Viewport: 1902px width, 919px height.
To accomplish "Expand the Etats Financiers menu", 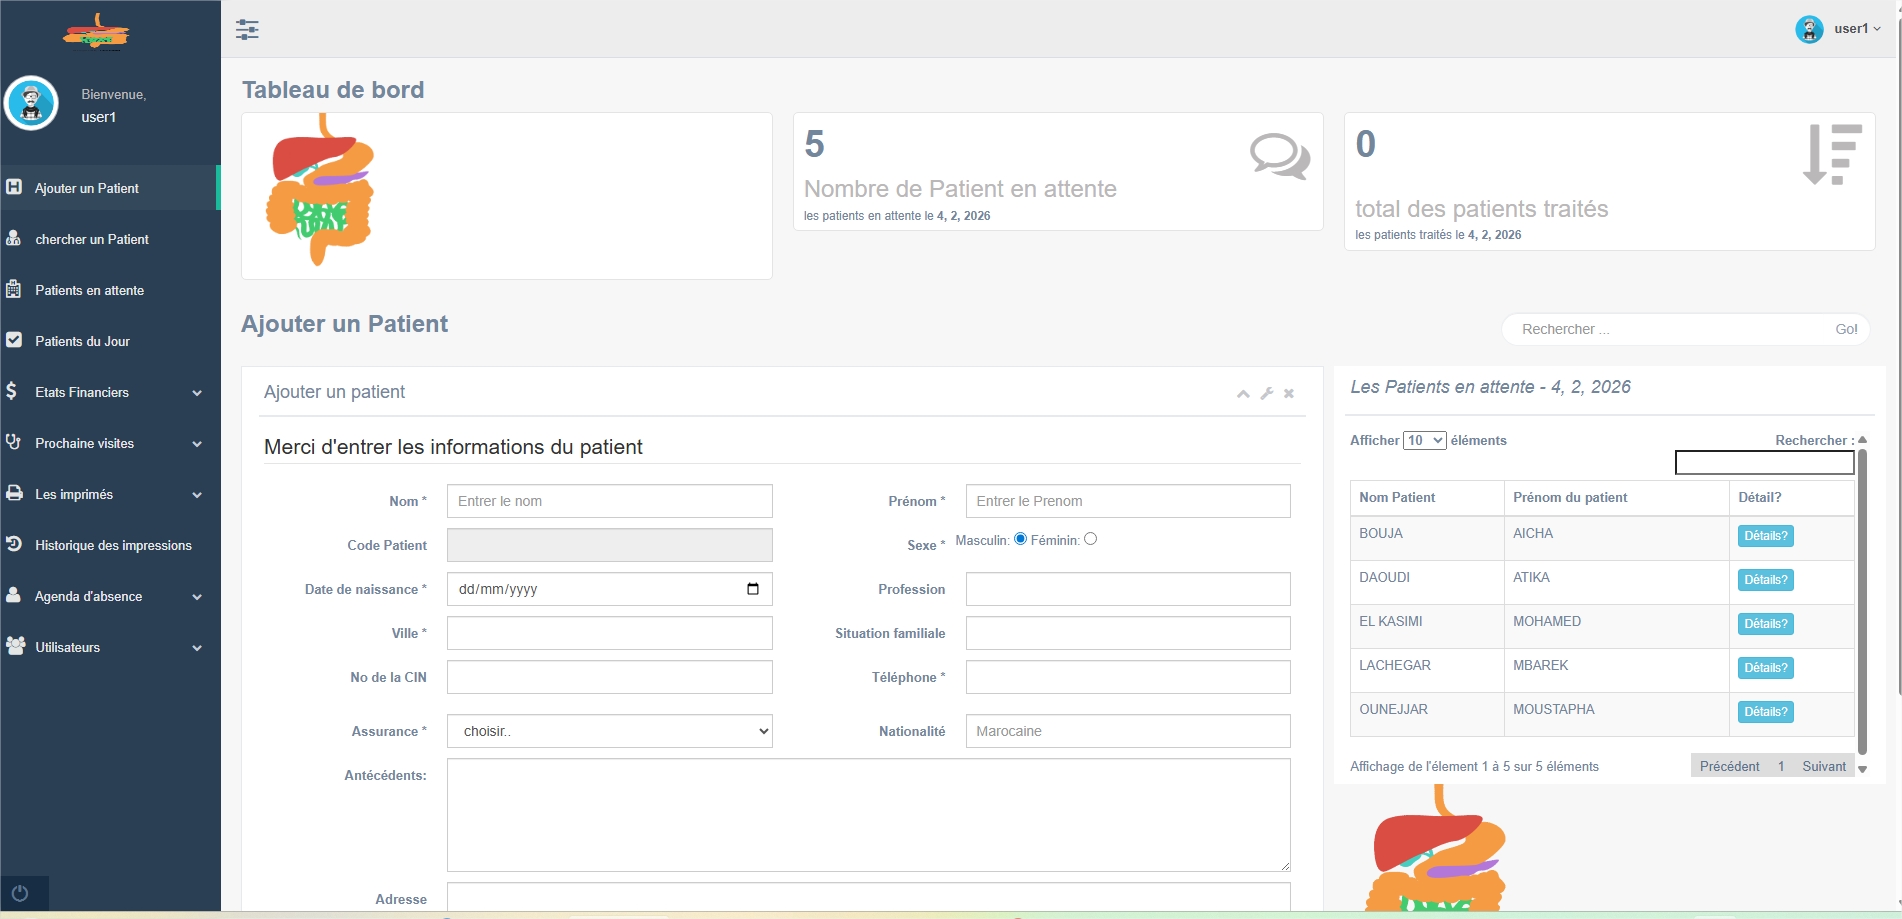I will pos(110,393).
